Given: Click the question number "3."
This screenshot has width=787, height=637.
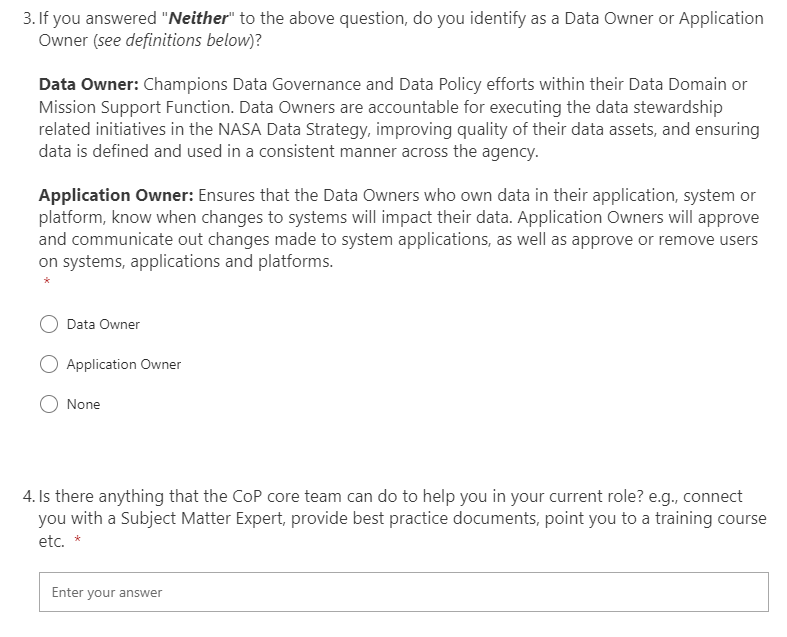Looking at the screenshot, I should click(x=27, y=18).
